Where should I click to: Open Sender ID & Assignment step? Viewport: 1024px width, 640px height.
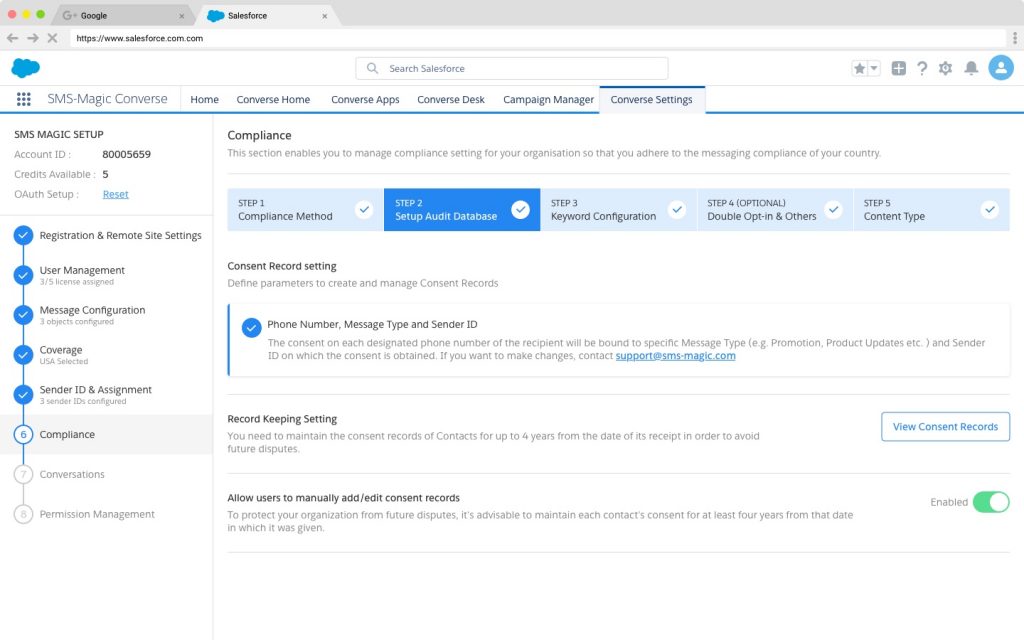pos(95,394)
